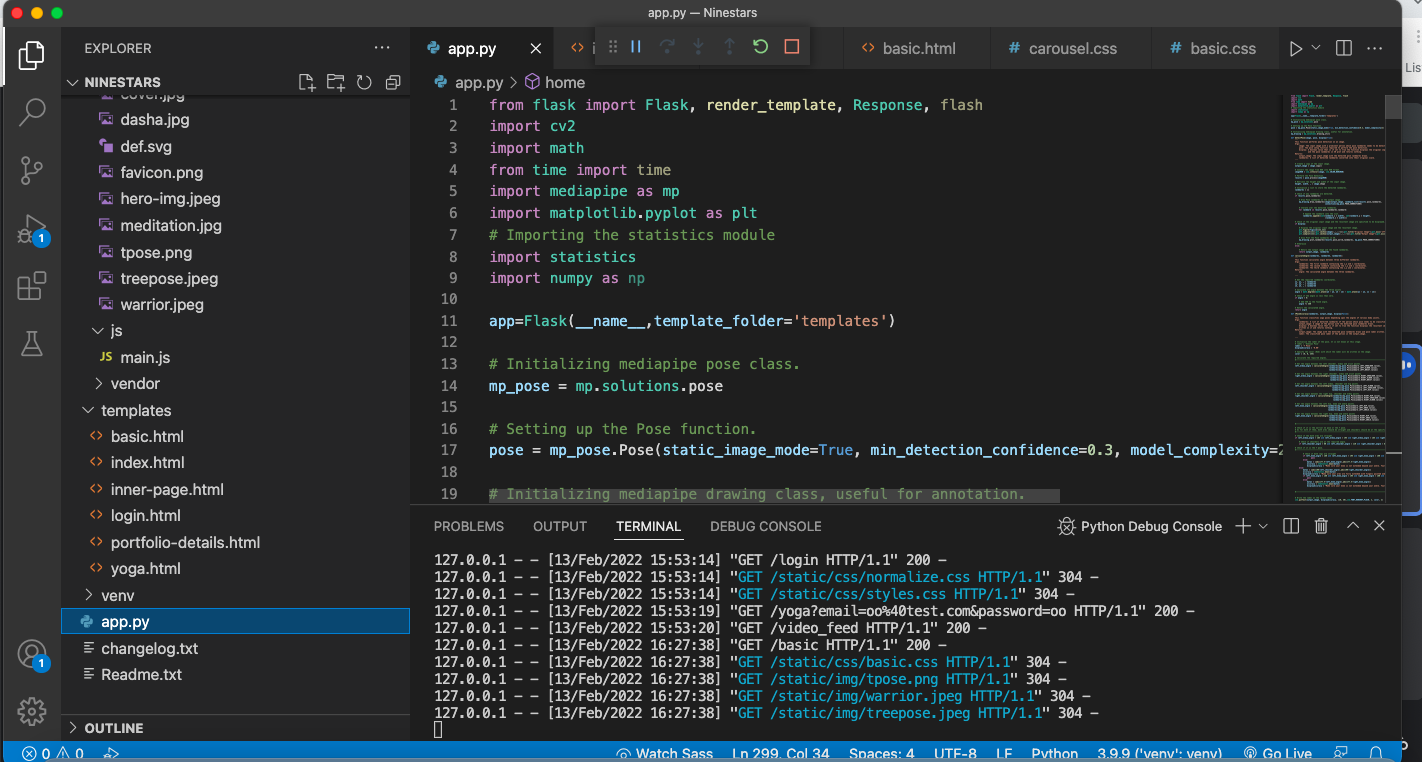Collapse the templates folder
Image resolution: width=1422 pixels, height=762 pixels.
[x=135, y=410]
